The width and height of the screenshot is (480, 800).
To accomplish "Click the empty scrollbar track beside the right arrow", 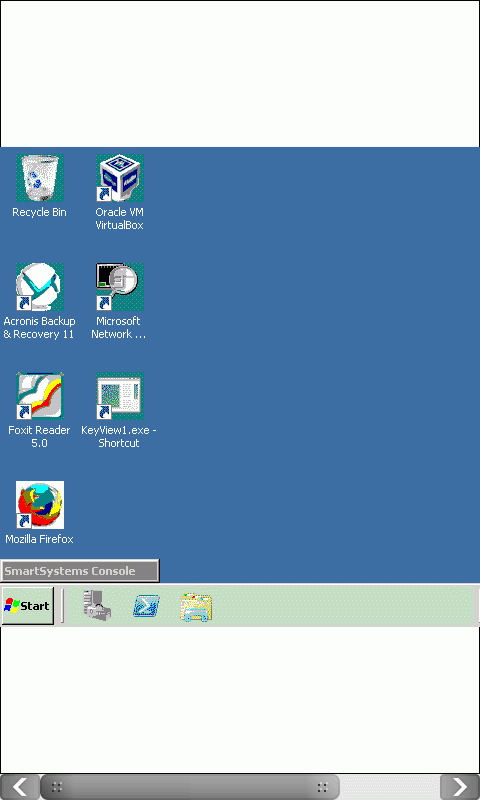I will tap(390, 787).
